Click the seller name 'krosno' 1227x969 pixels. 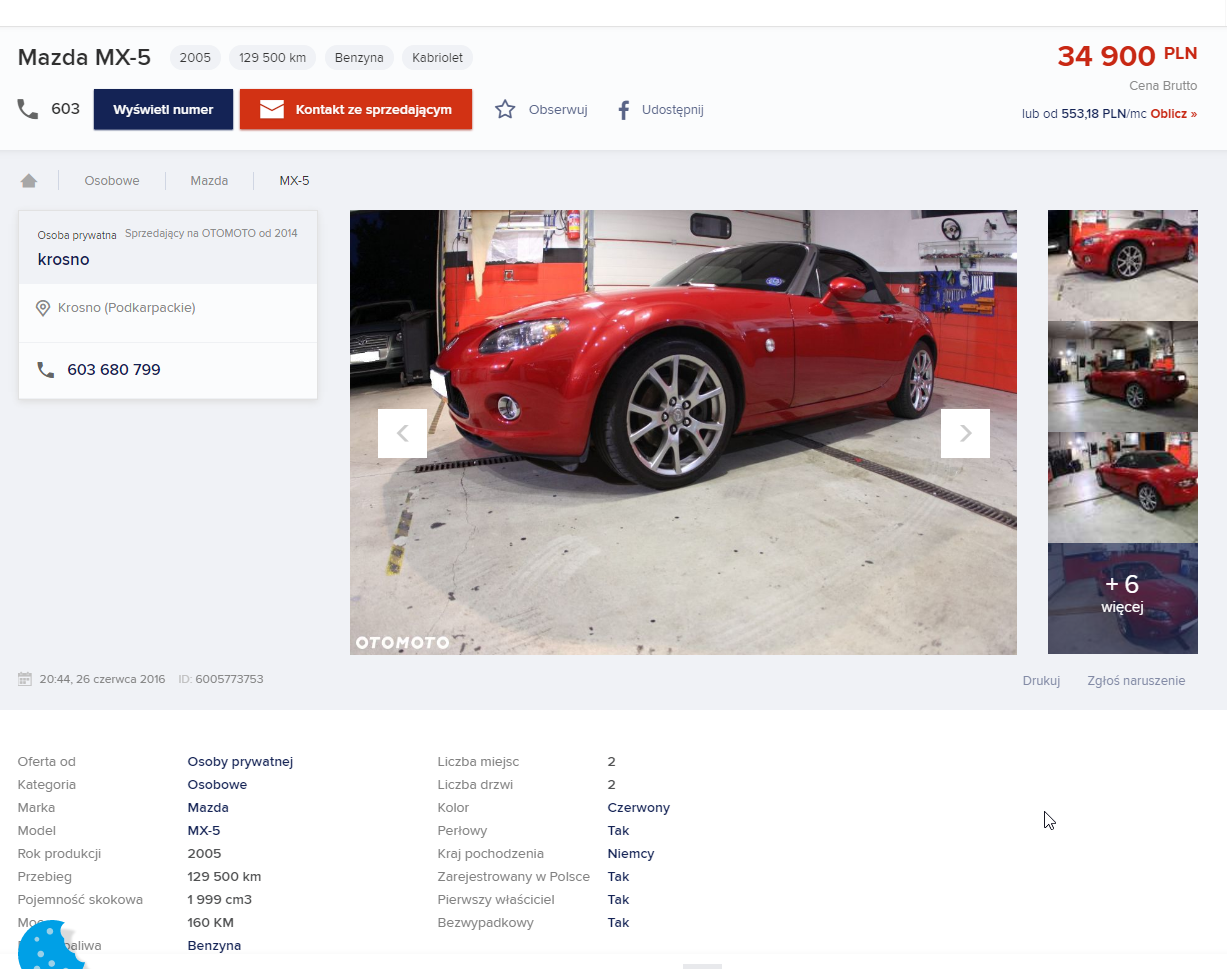tap(63, 260)
